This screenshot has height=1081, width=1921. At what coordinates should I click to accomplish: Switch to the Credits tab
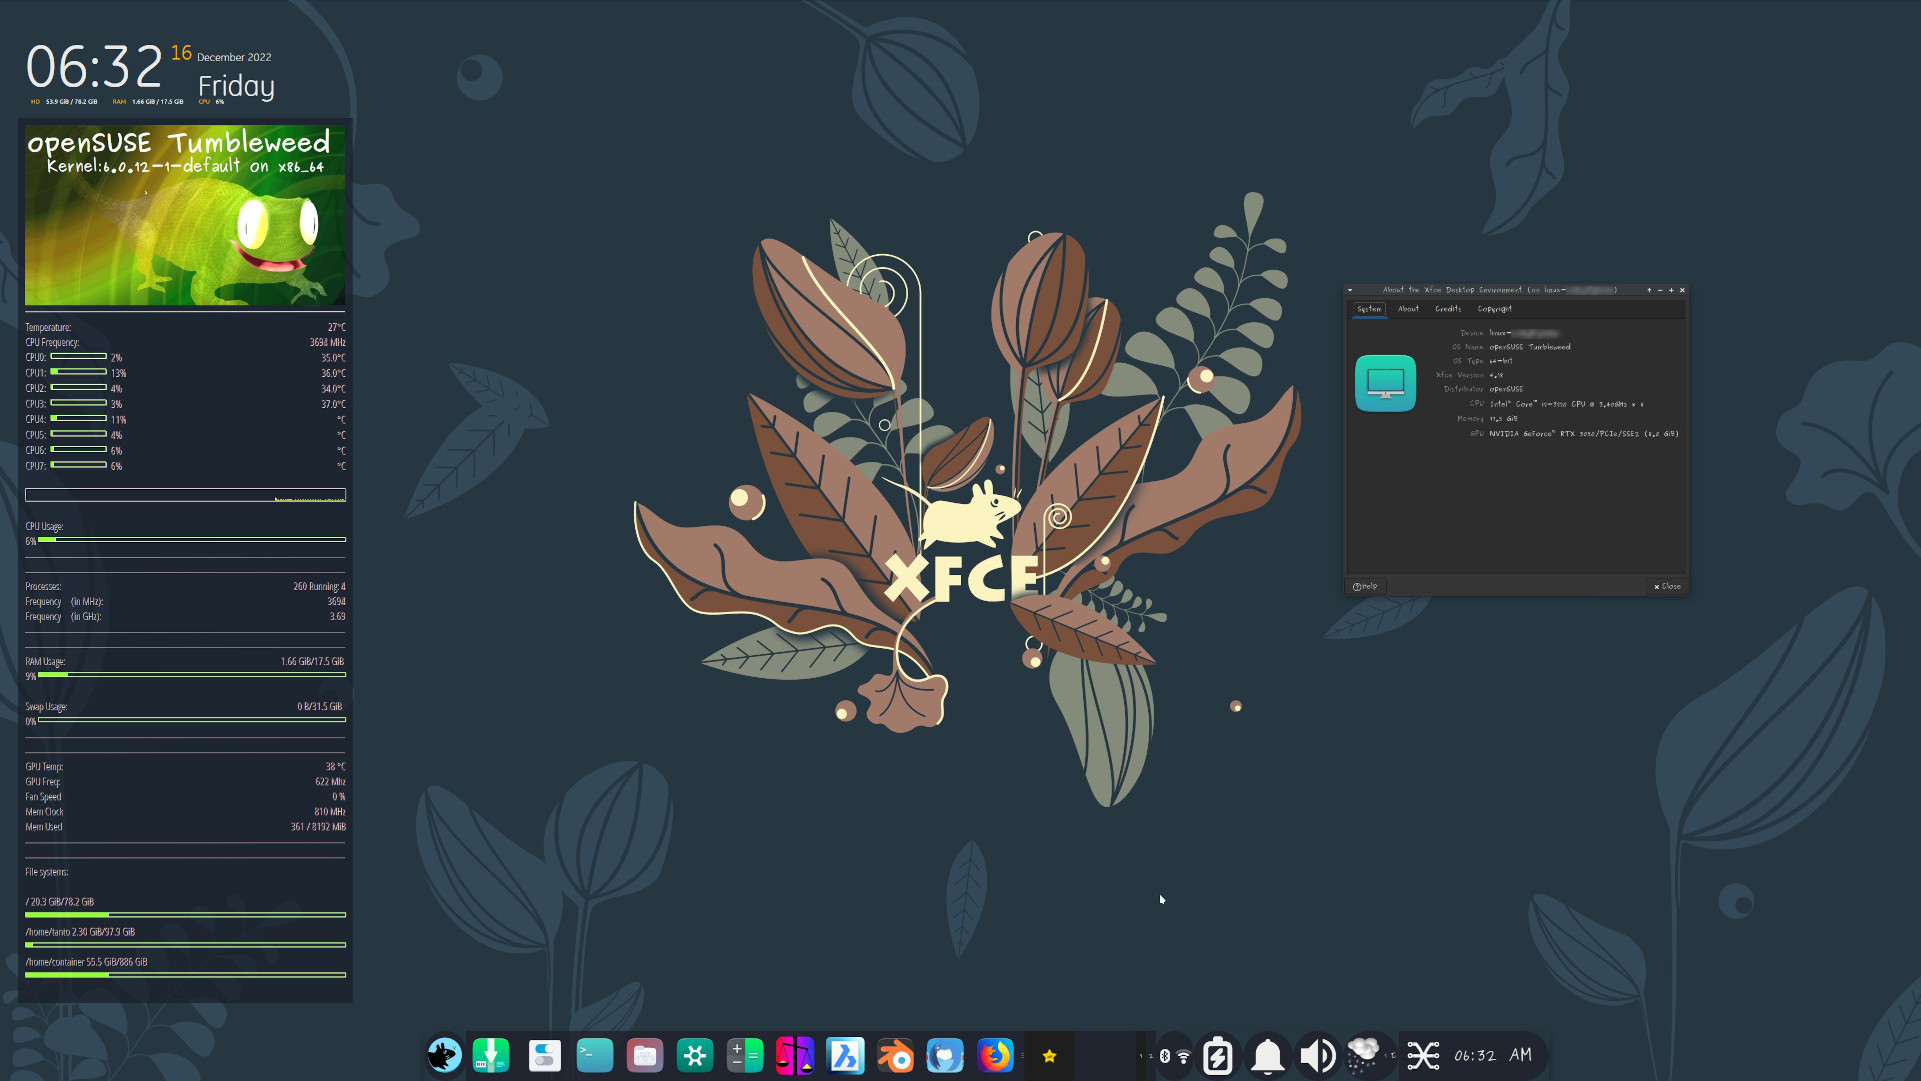pyautogui.click(x=1447, y=309)
